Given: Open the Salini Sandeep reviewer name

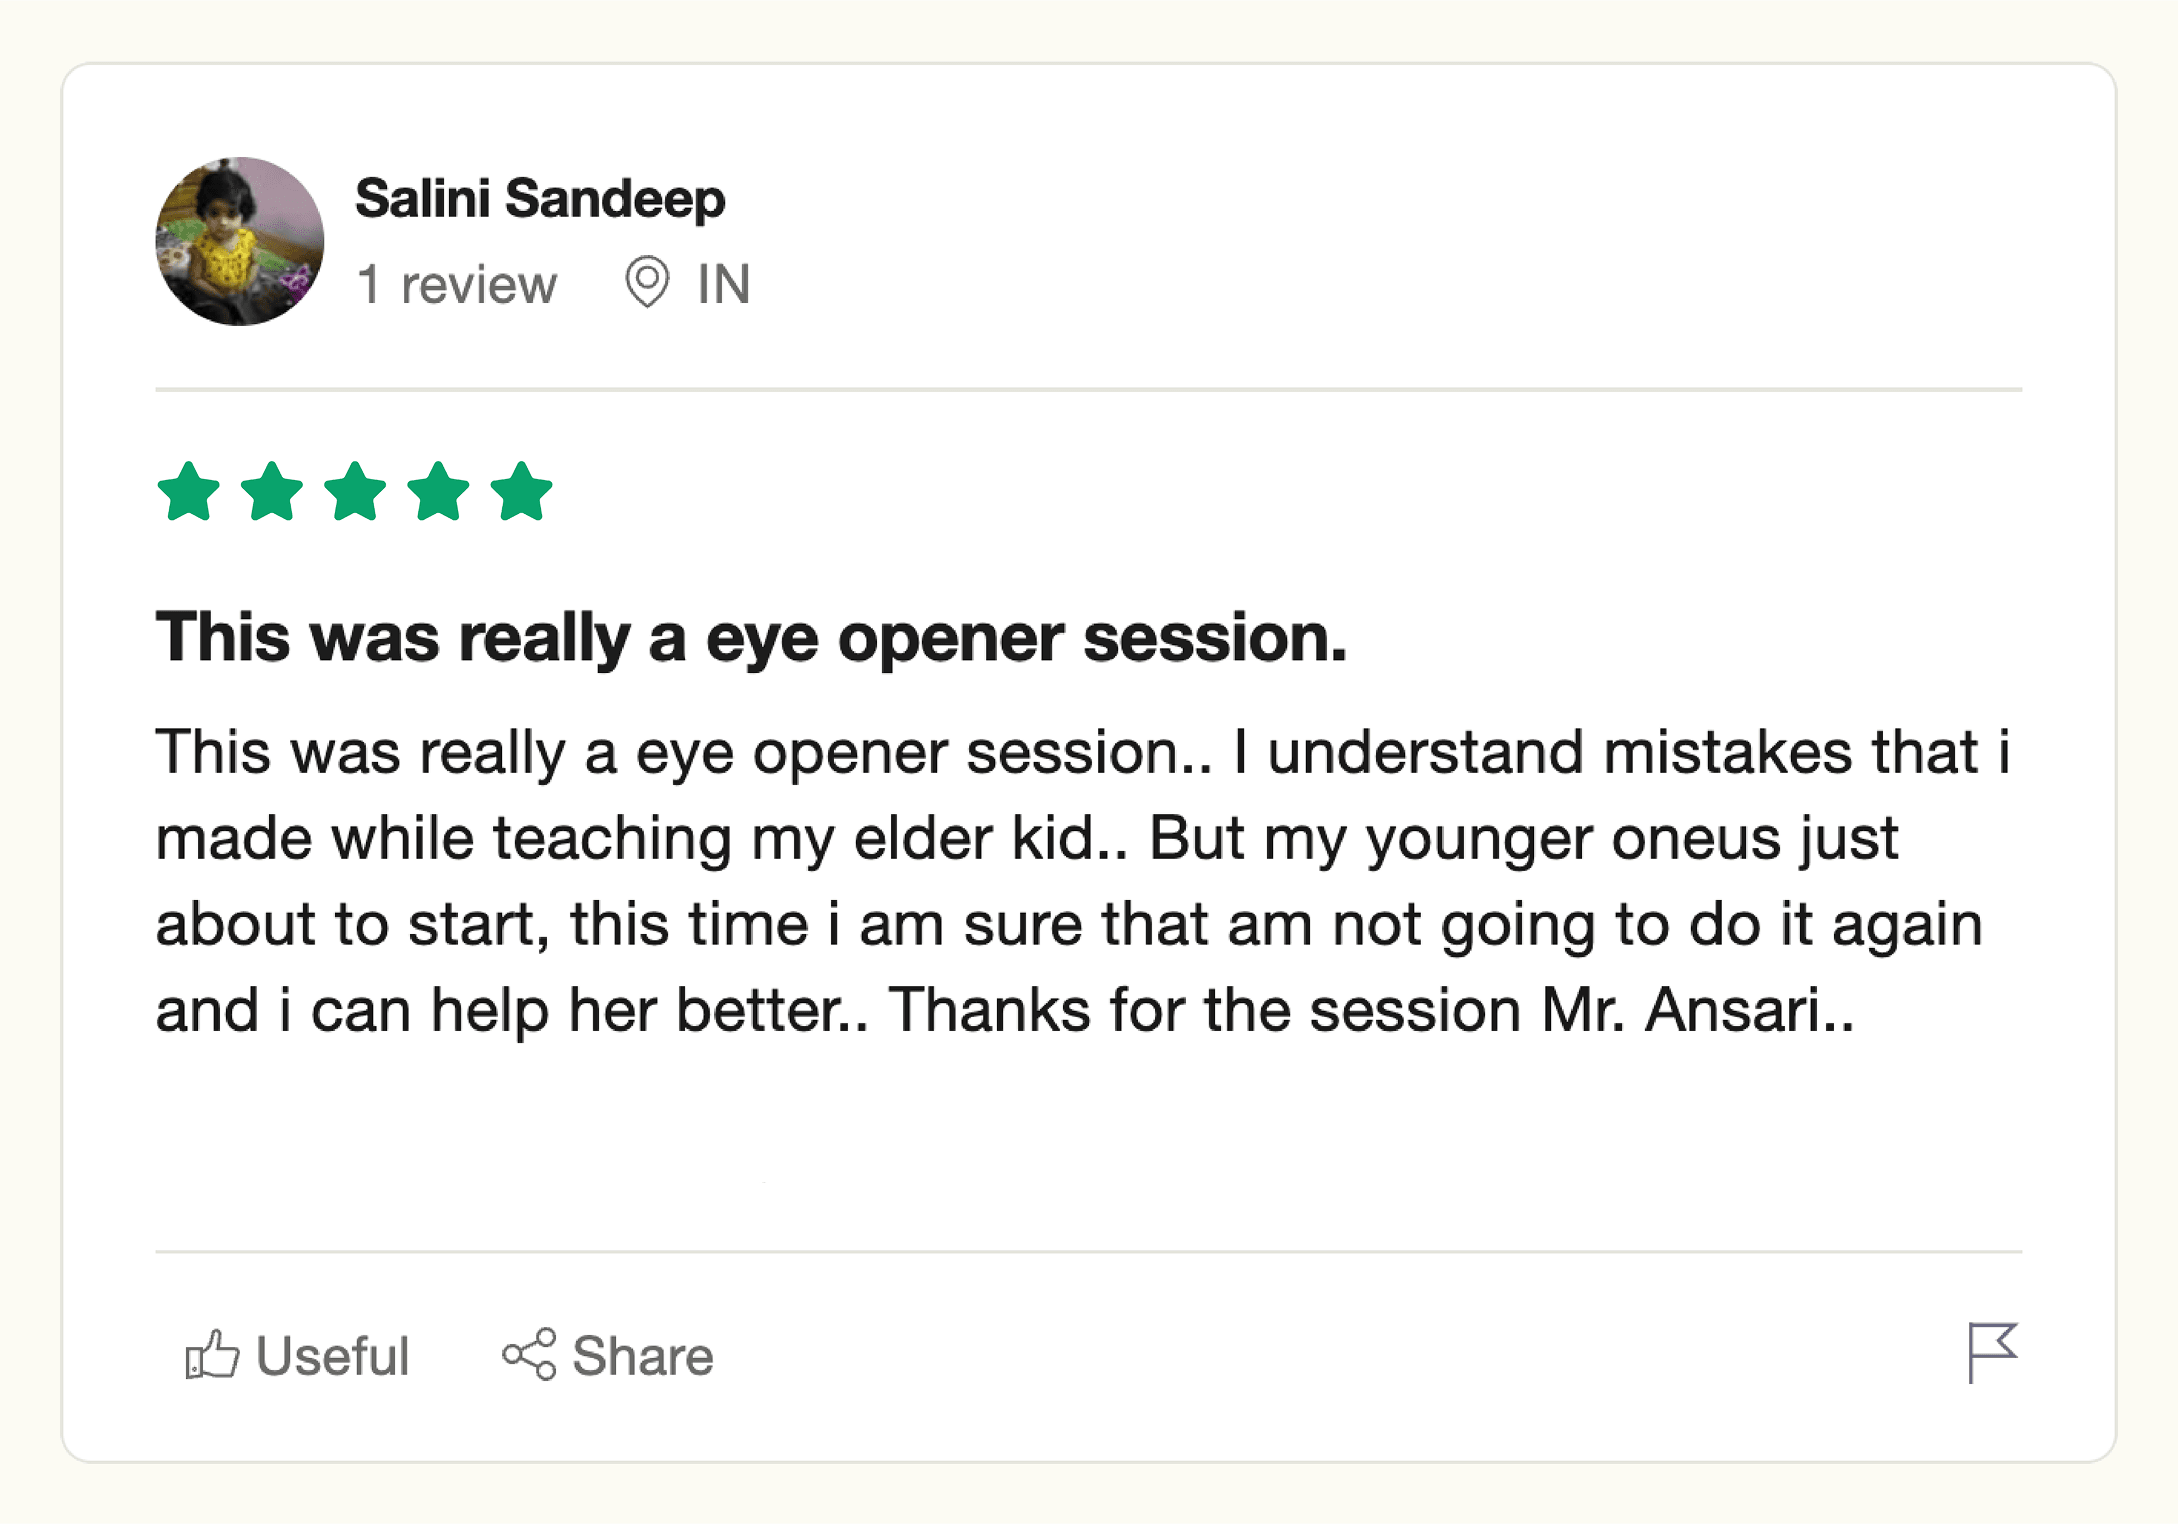Looking at the screenshot, I should click(540, 198).
